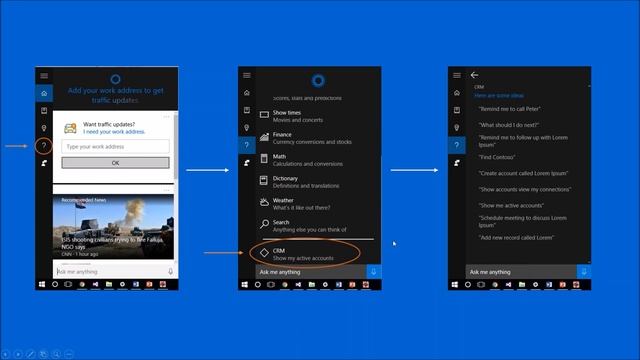Click the OK button under work address

(x=116, y=163)
